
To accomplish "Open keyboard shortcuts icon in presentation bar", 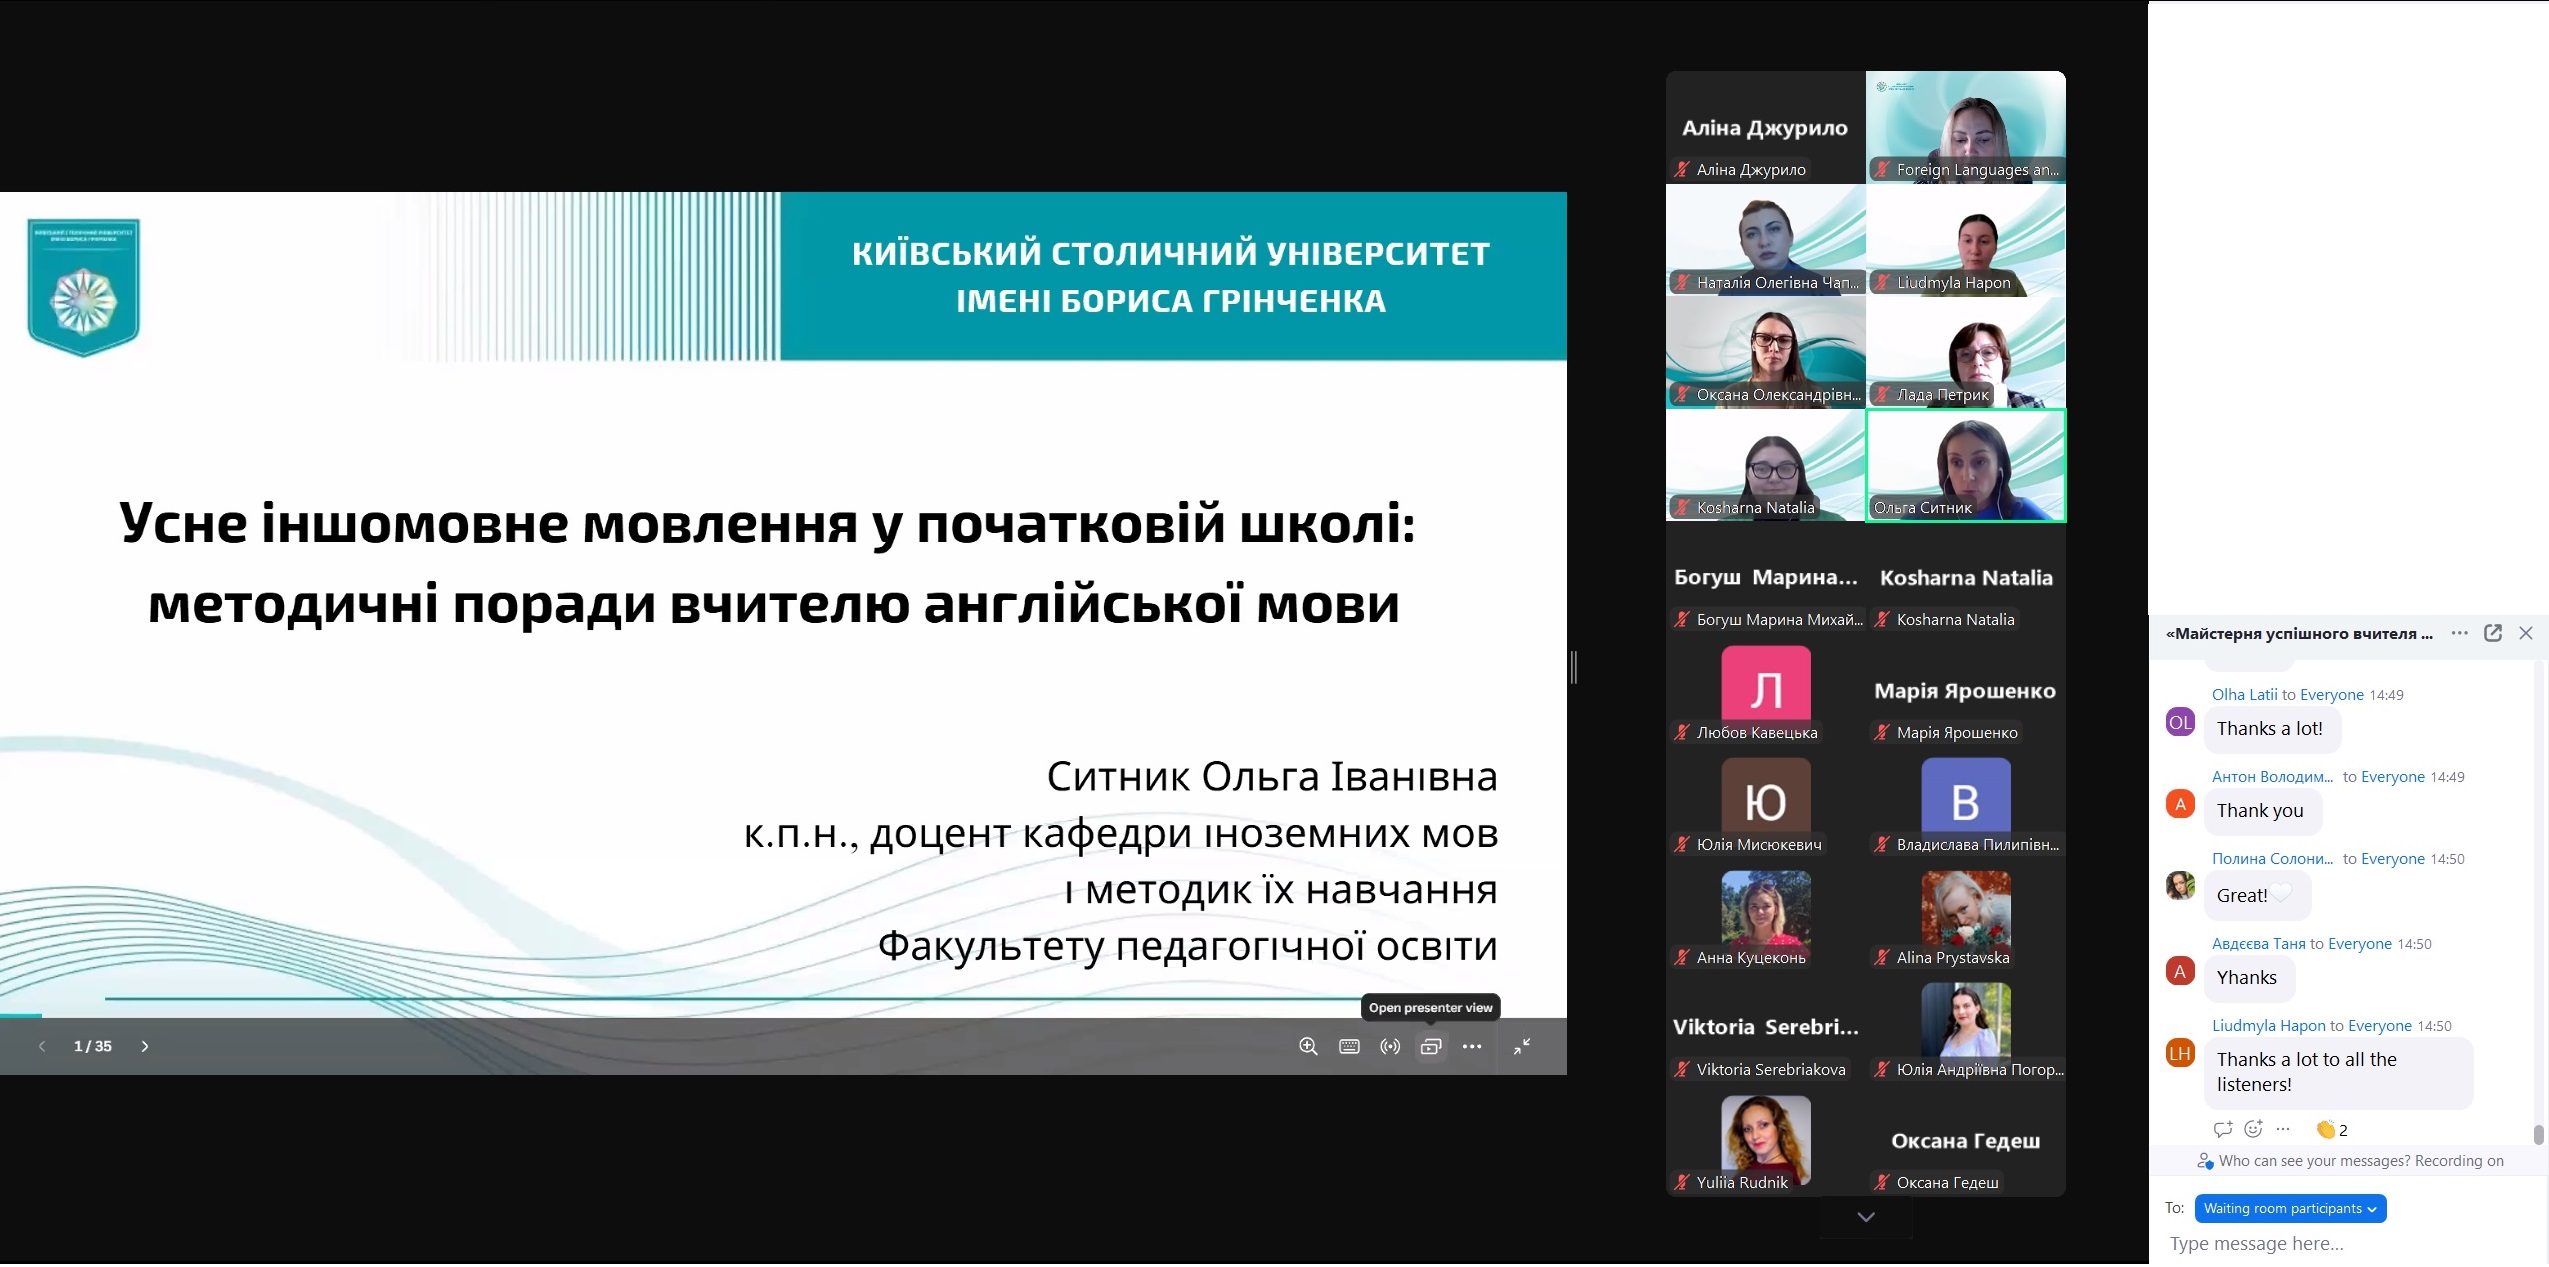I will coord(1349,1046).
